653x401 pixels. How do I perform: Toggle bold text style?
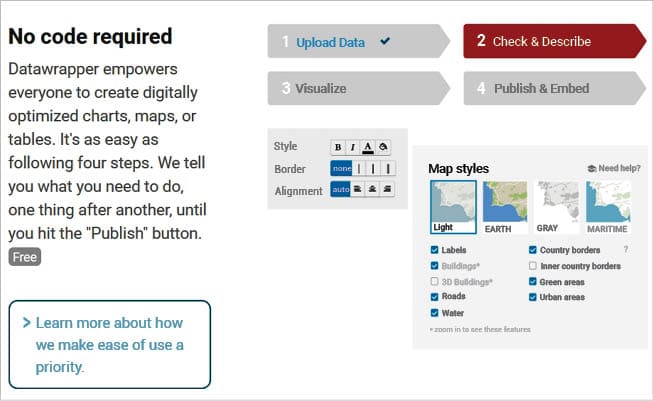338,146
